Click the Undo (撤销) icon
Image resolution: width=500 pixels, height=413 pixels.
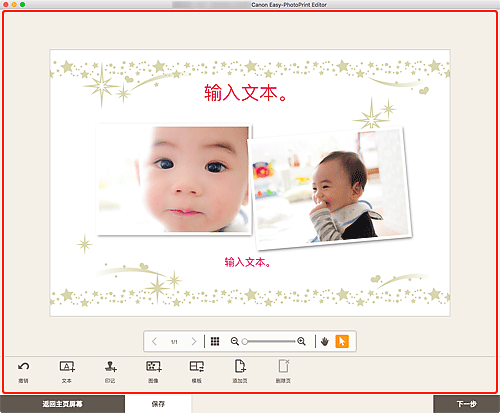(x=23, y=367)
